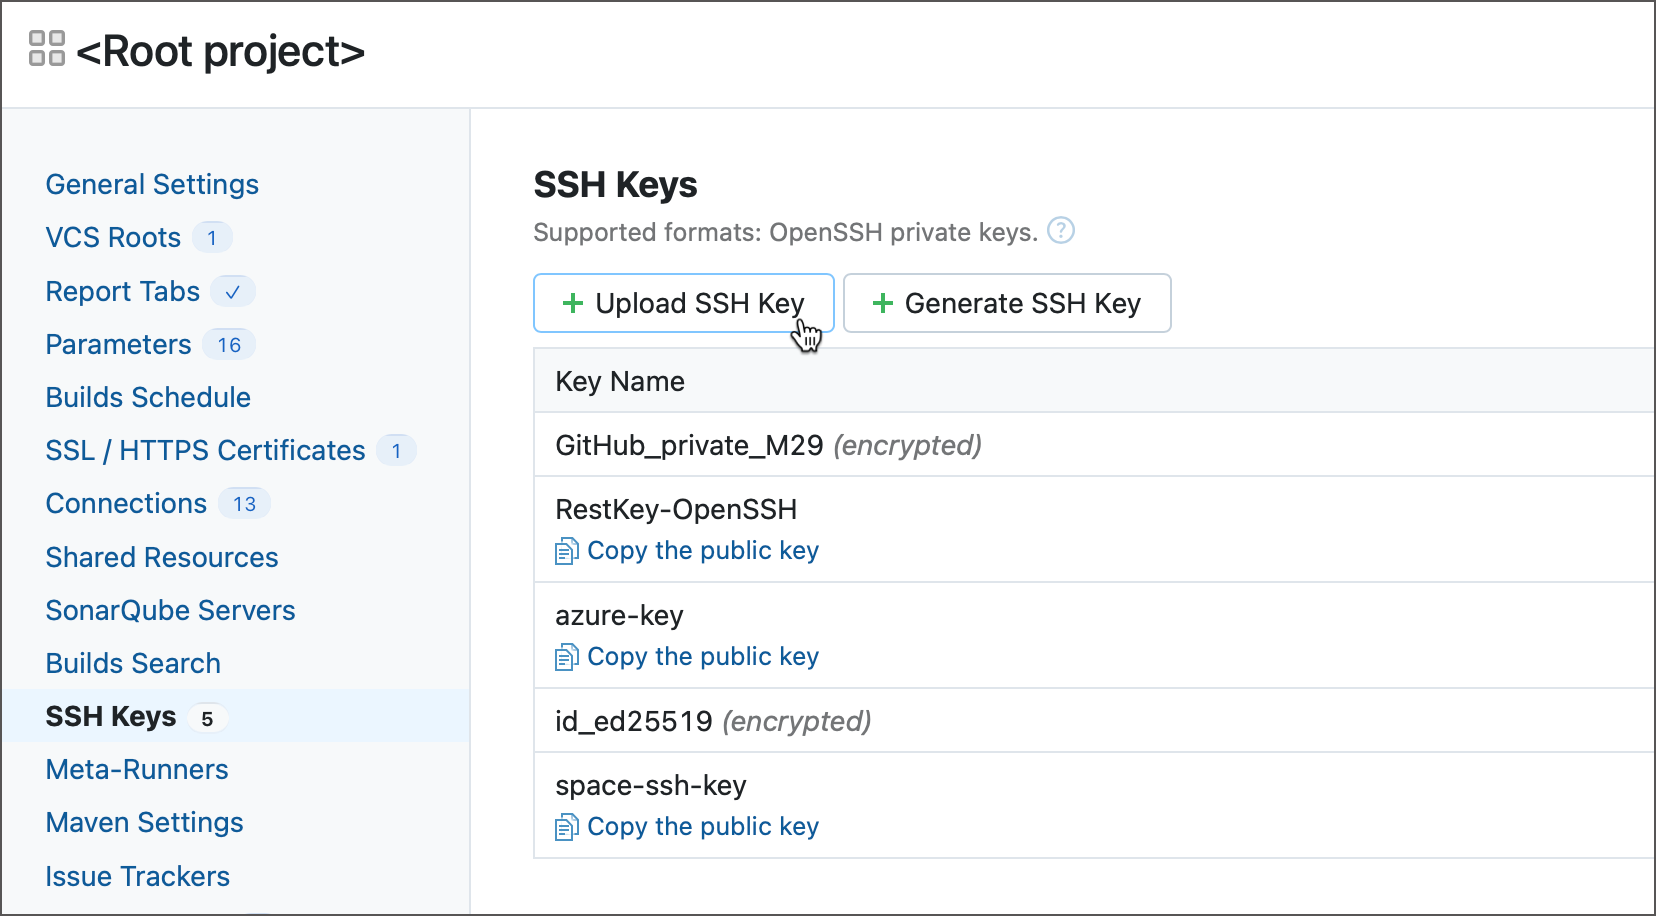Viewport: 1656px width, 916px height.
Task: Open the Connections settings page
Action: pyautogui.click(x=125, y=503)
